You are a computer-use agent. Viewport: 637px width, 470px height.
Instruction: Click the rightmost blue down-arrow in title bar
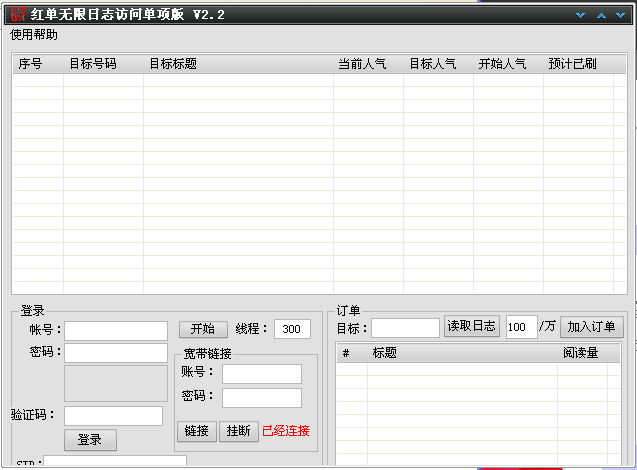tap(620, 15)
